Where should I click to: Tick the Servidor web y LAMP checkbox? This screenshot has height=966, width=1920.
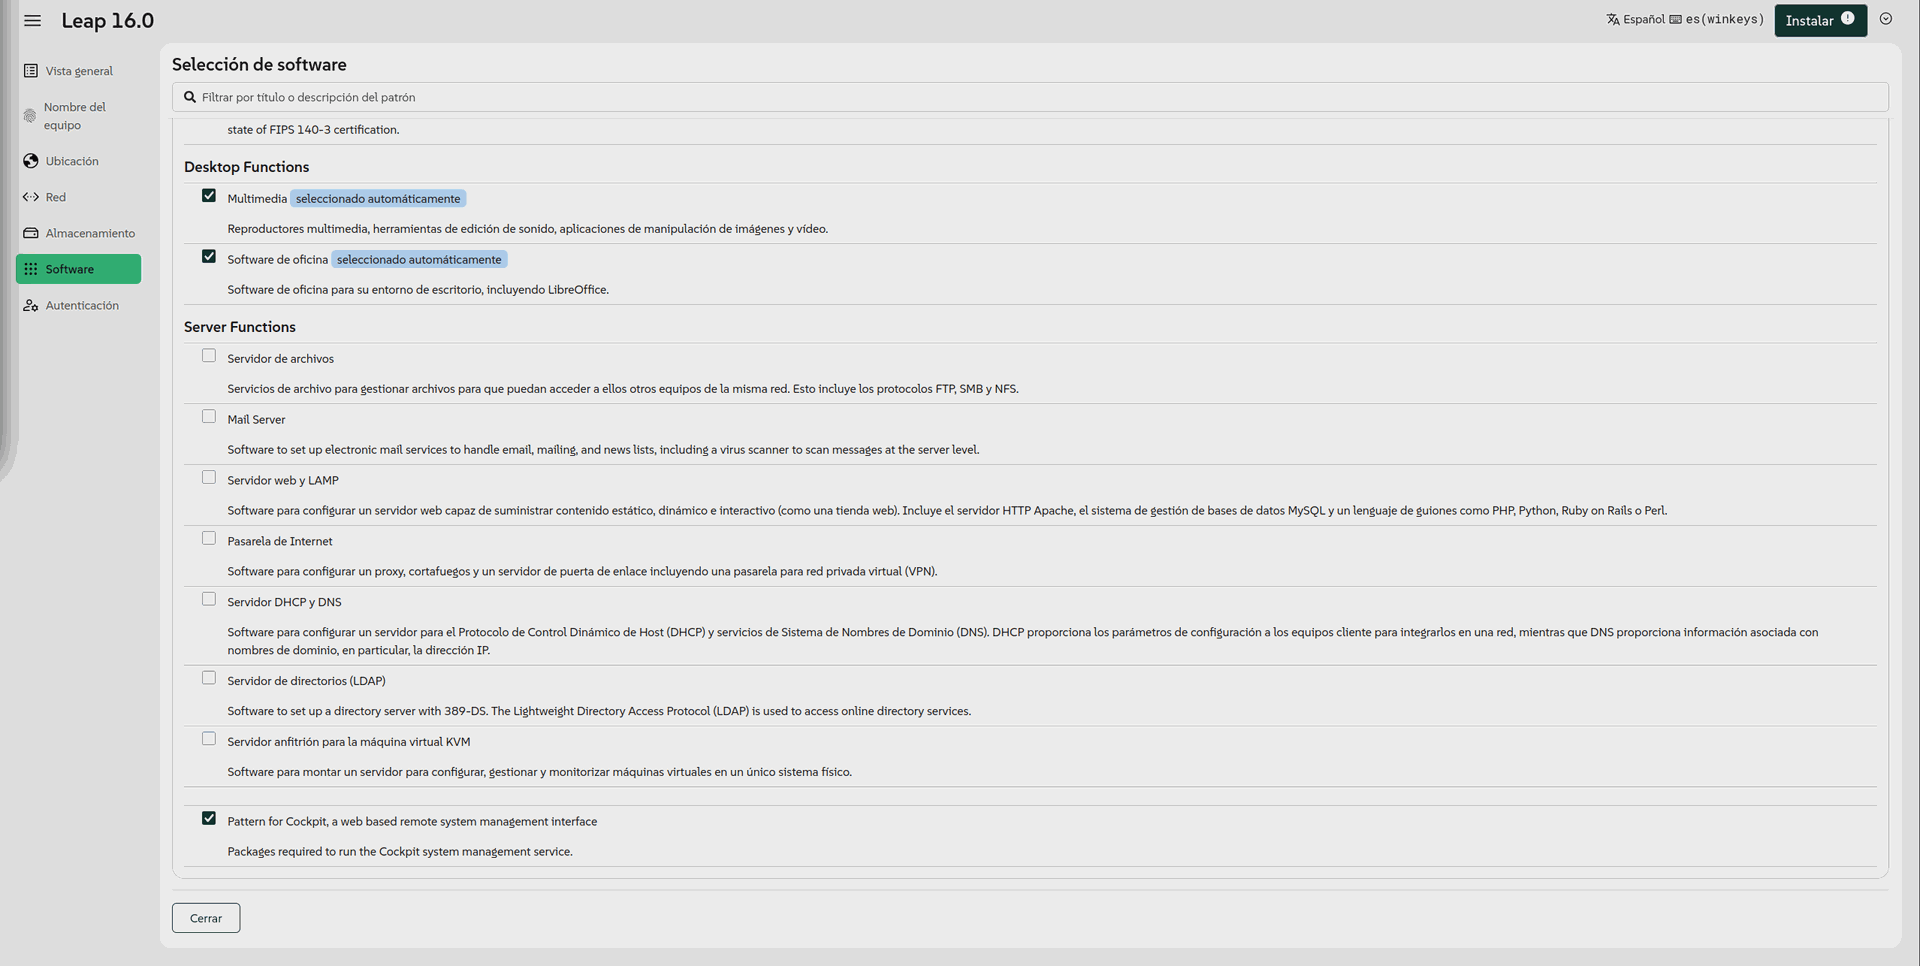pyautogui.click(x=209, y=478)
